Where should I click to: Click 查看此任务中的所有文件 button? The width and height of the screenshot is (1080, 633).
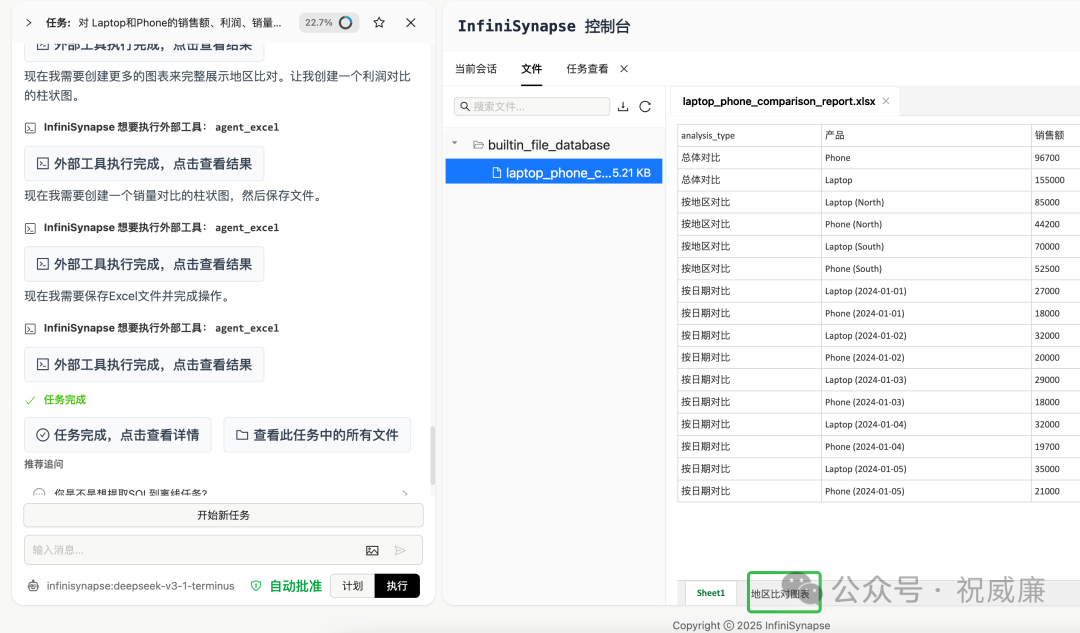317,435
